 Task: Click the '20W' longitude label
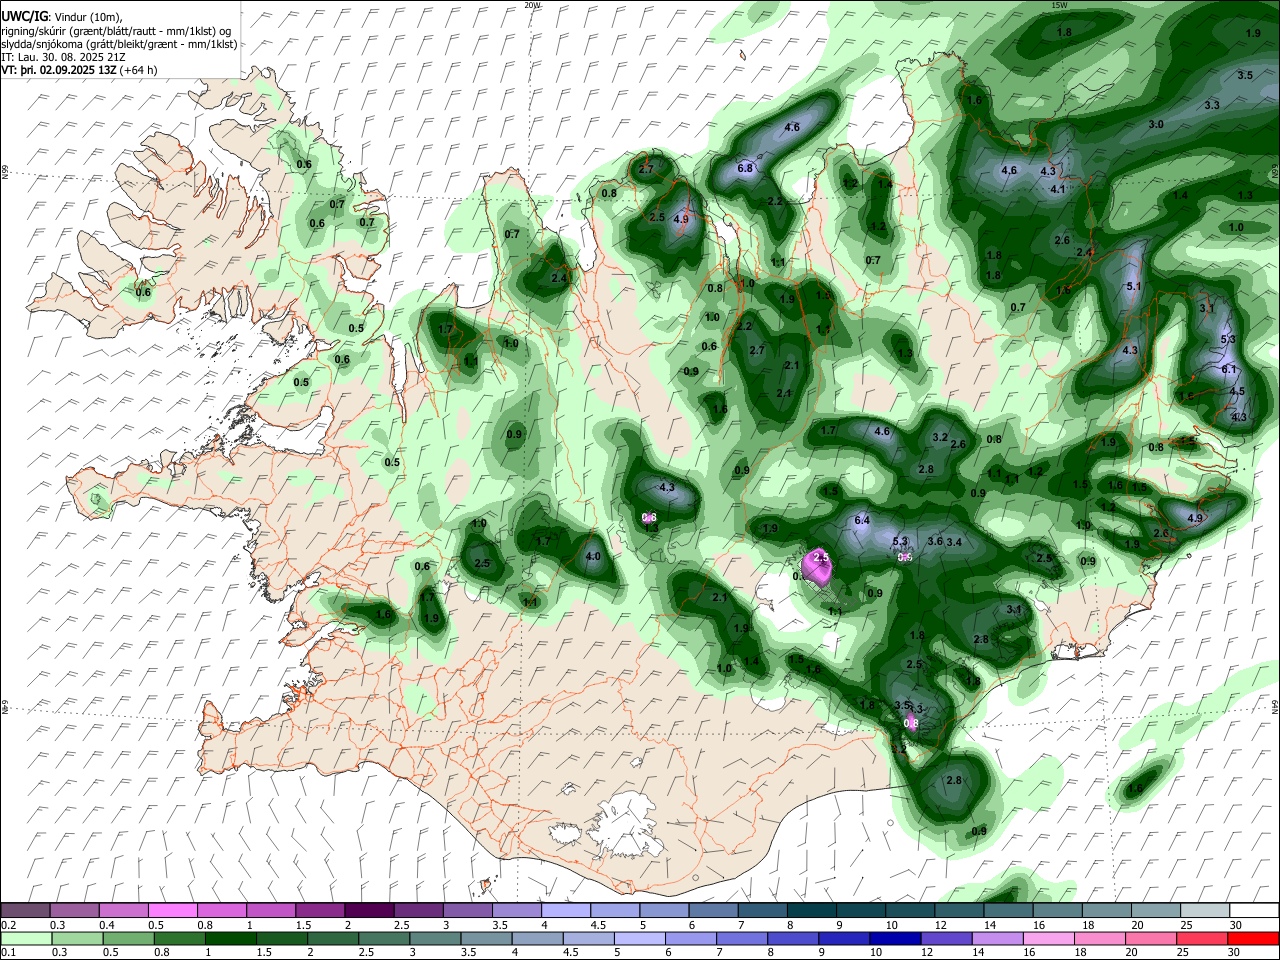pos(532,5)
